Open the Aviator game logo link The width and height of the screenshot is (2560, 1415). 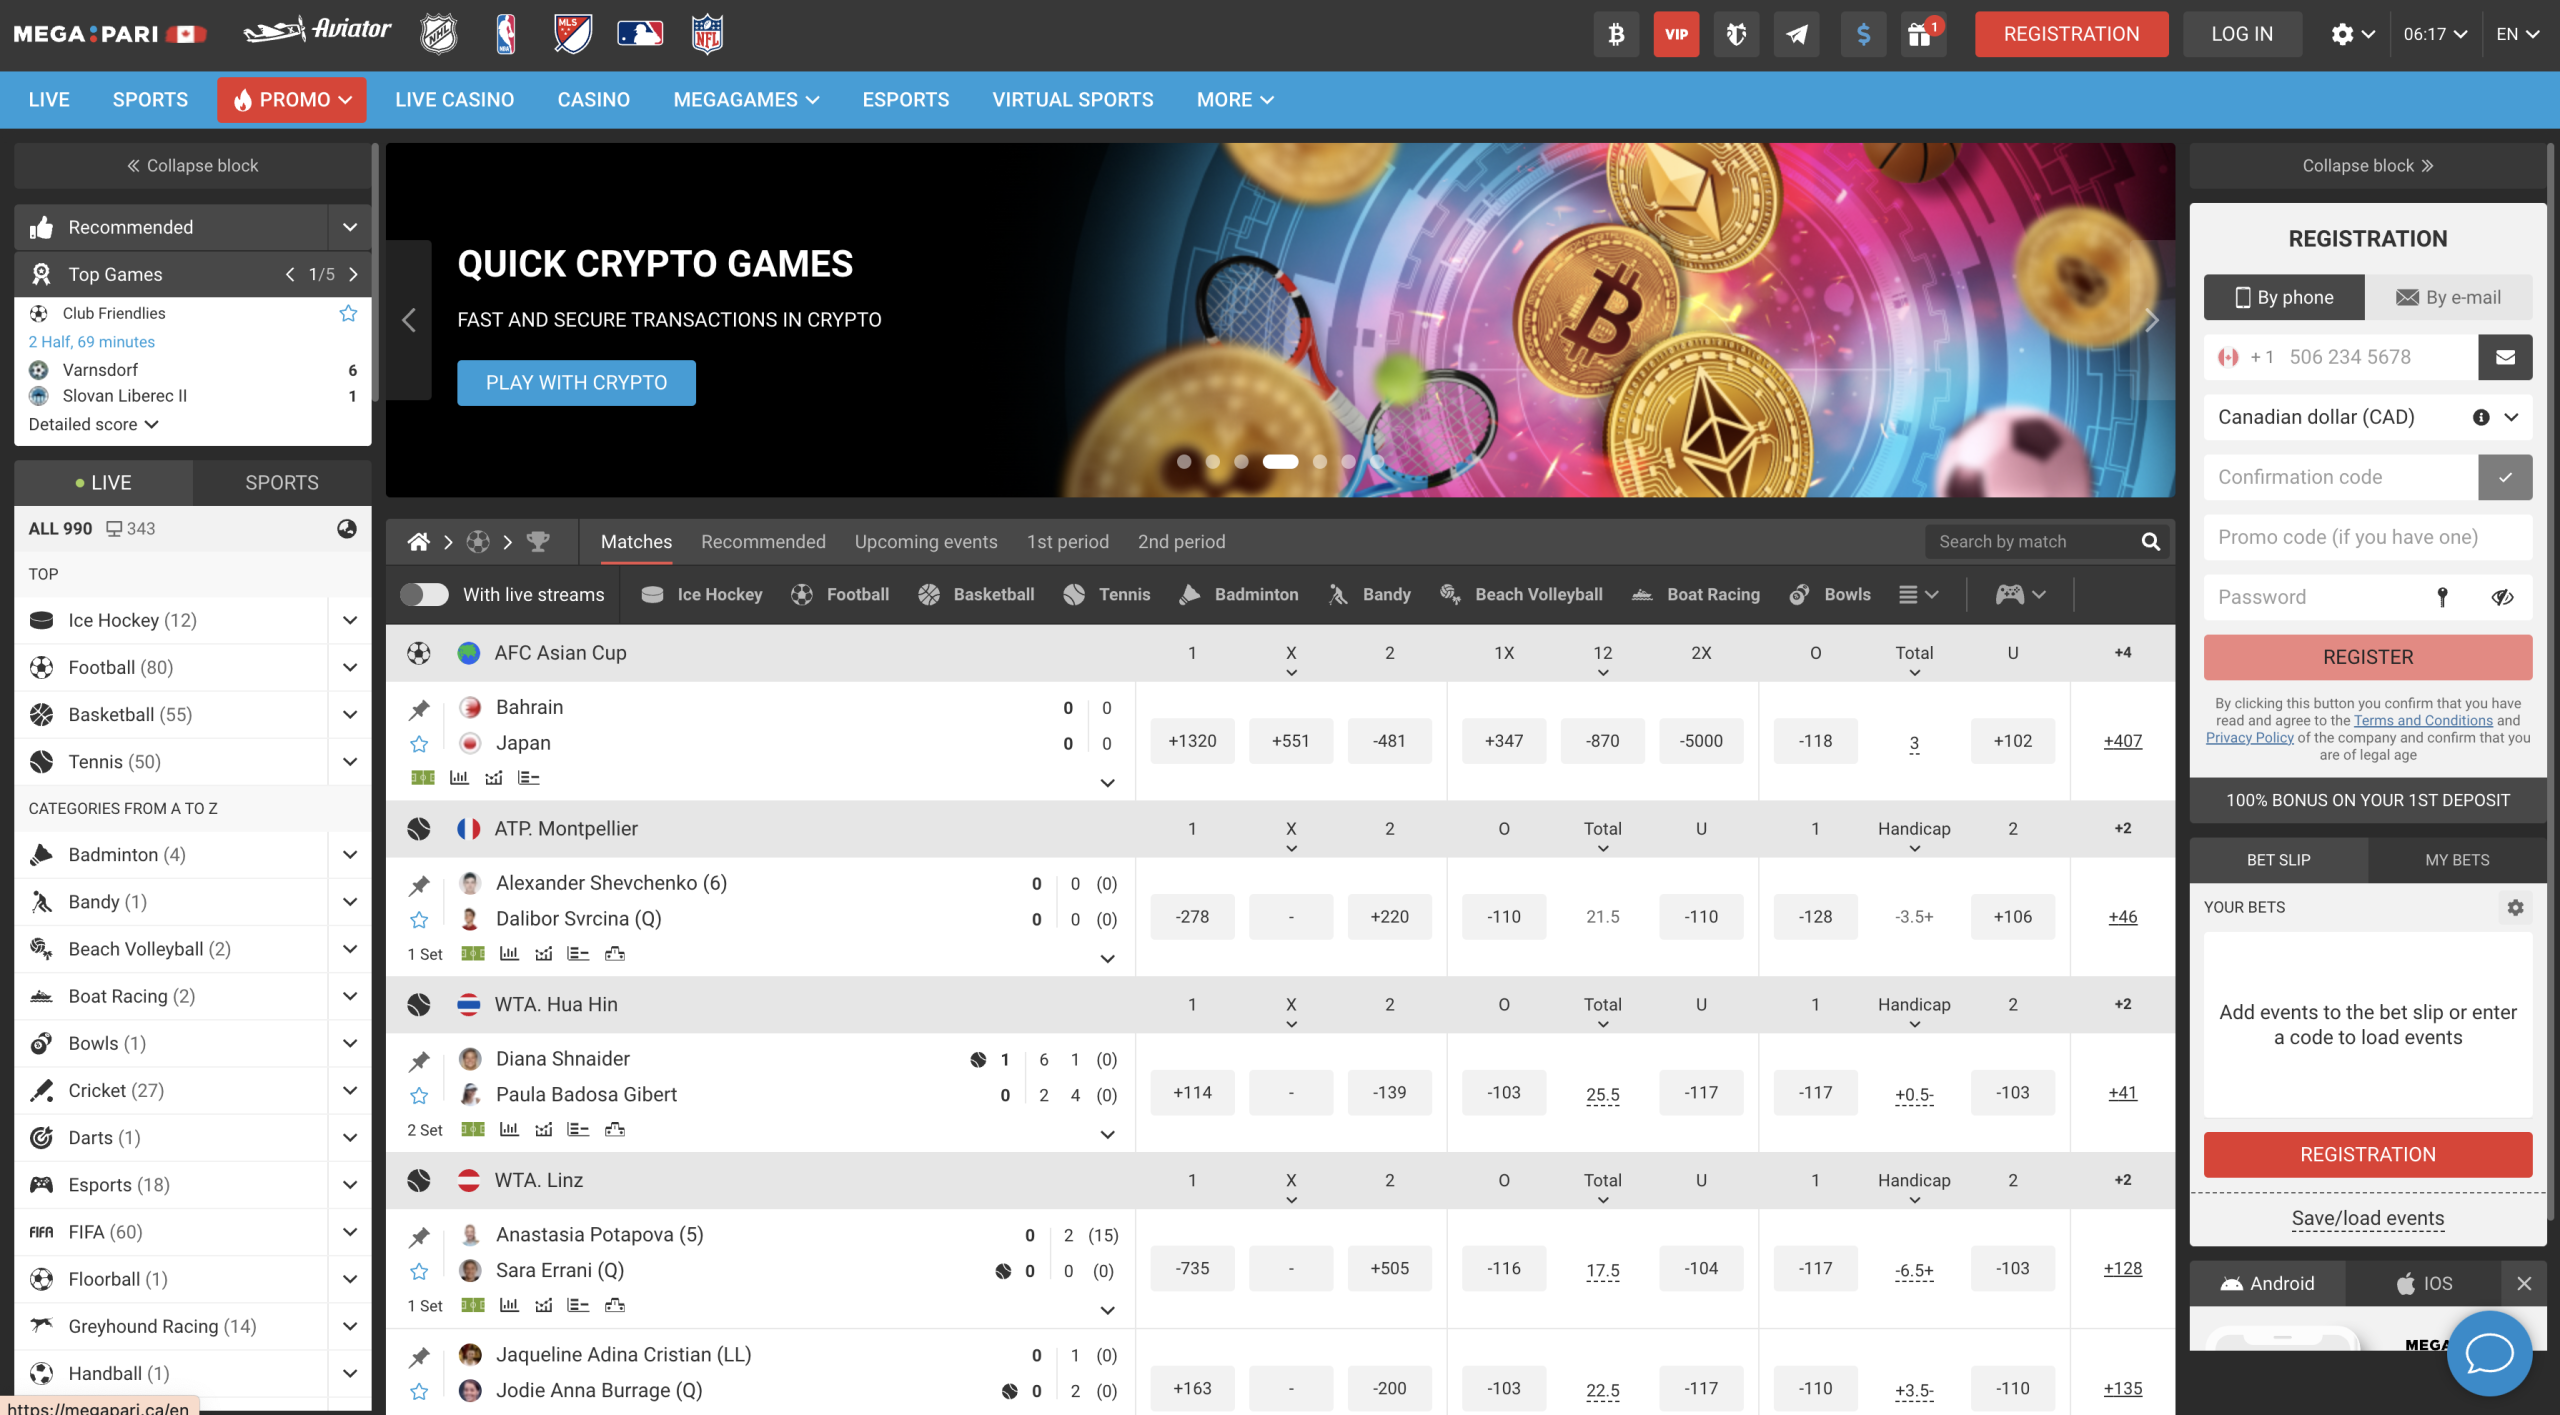coord(317,31)
